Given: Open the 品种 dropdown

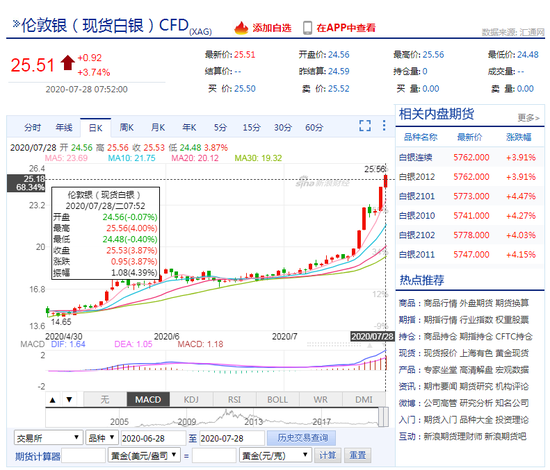Looking at the screenshot, I should [102, 438].
